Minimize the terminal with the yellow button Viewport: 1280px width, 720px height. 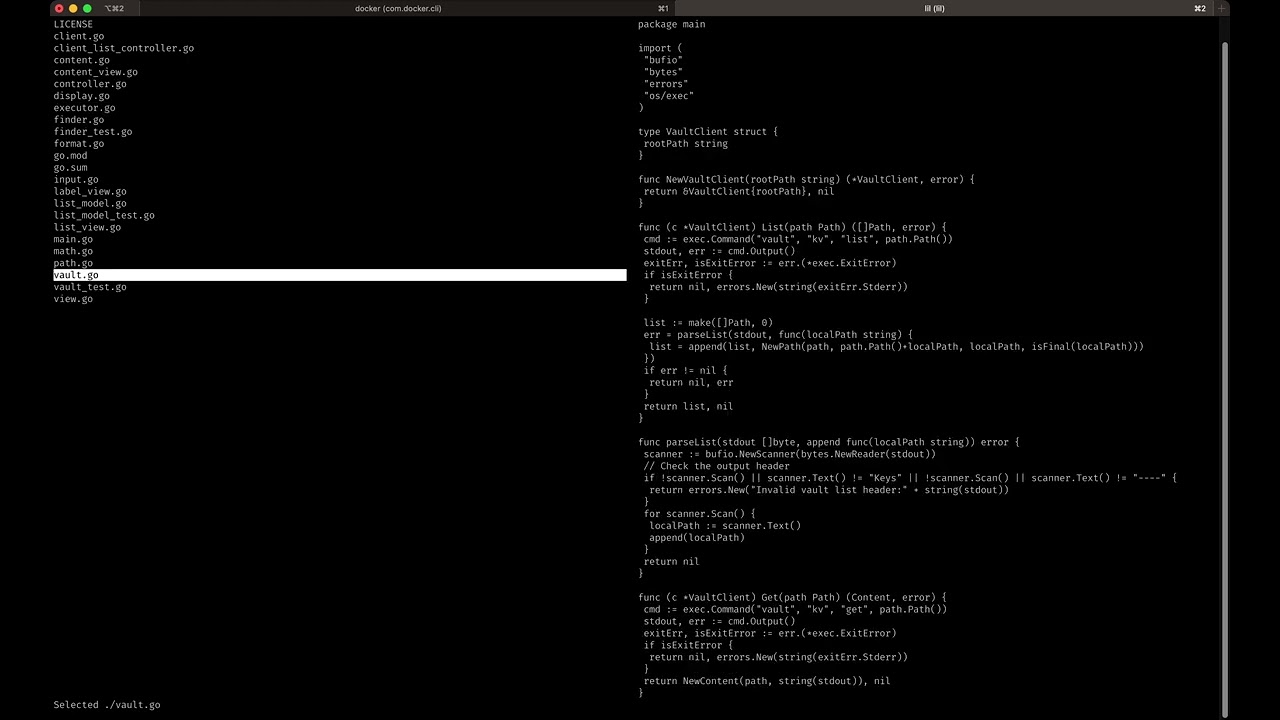tap(73, 8)
